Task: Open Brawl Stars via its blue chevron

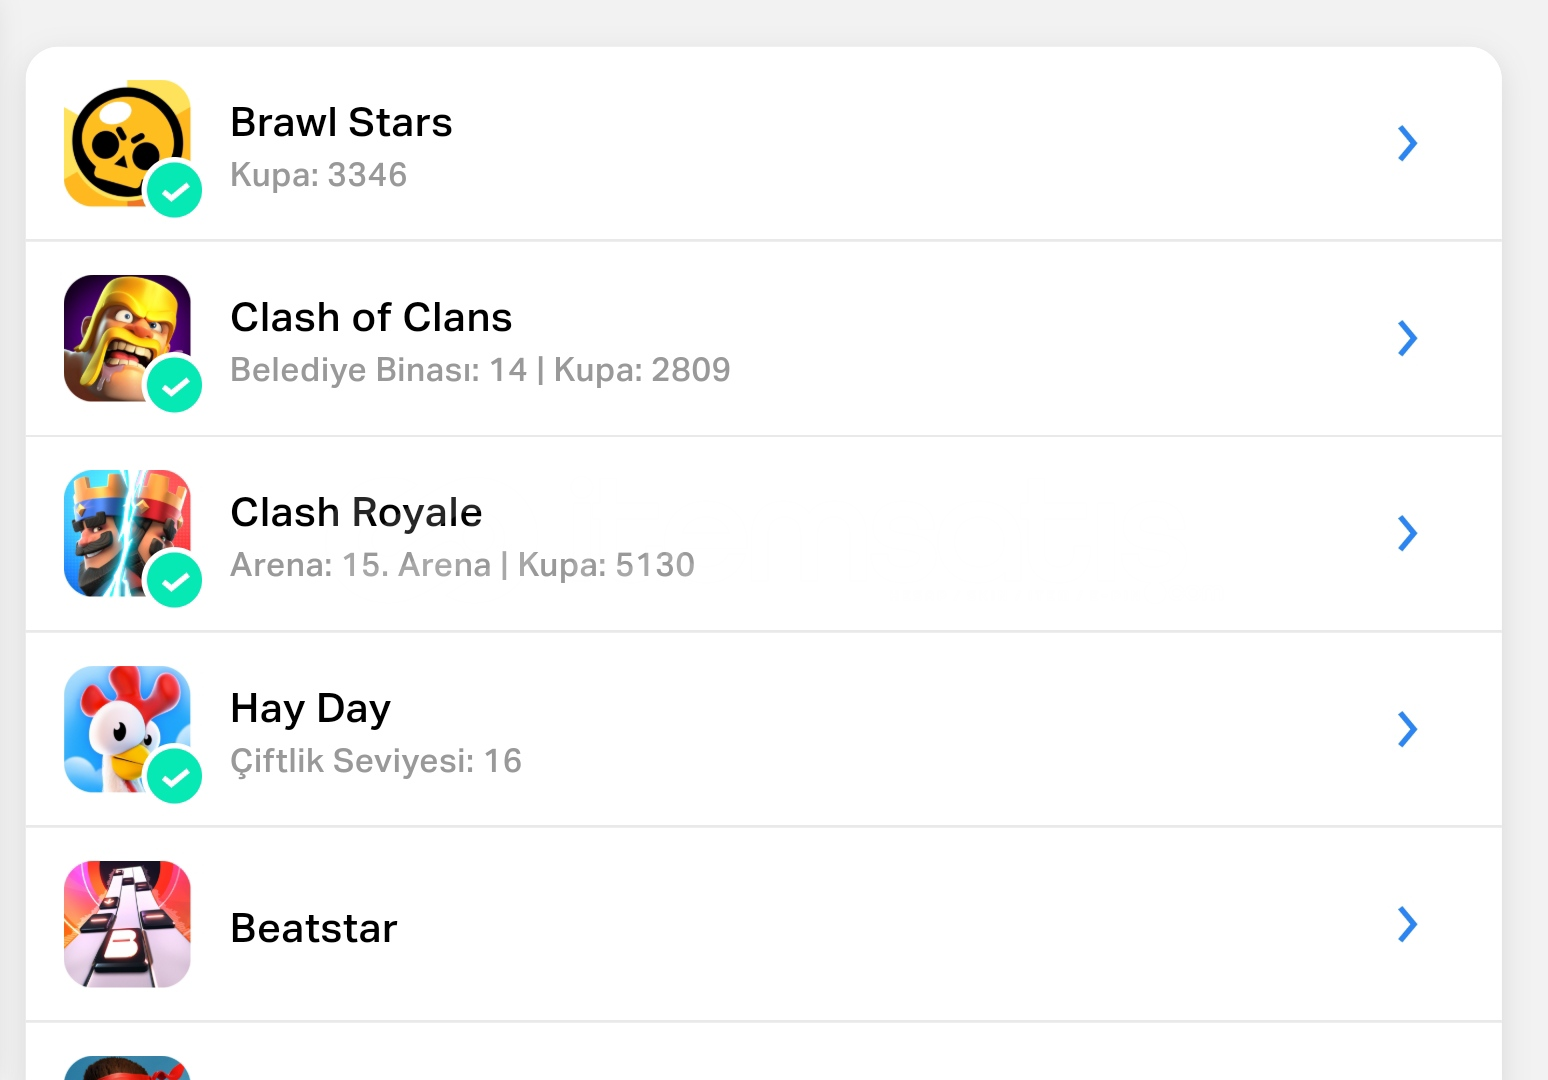Action: point(1407,143)
